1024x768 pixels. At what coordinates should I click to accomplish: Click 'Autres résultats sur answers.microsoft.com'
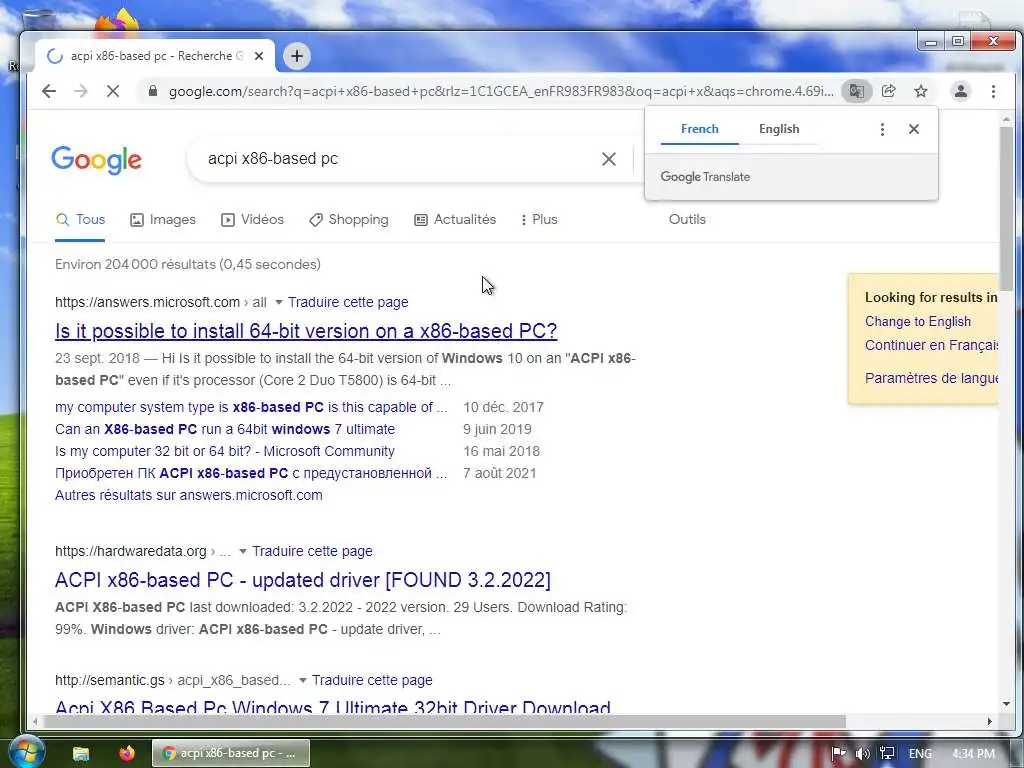189,496
